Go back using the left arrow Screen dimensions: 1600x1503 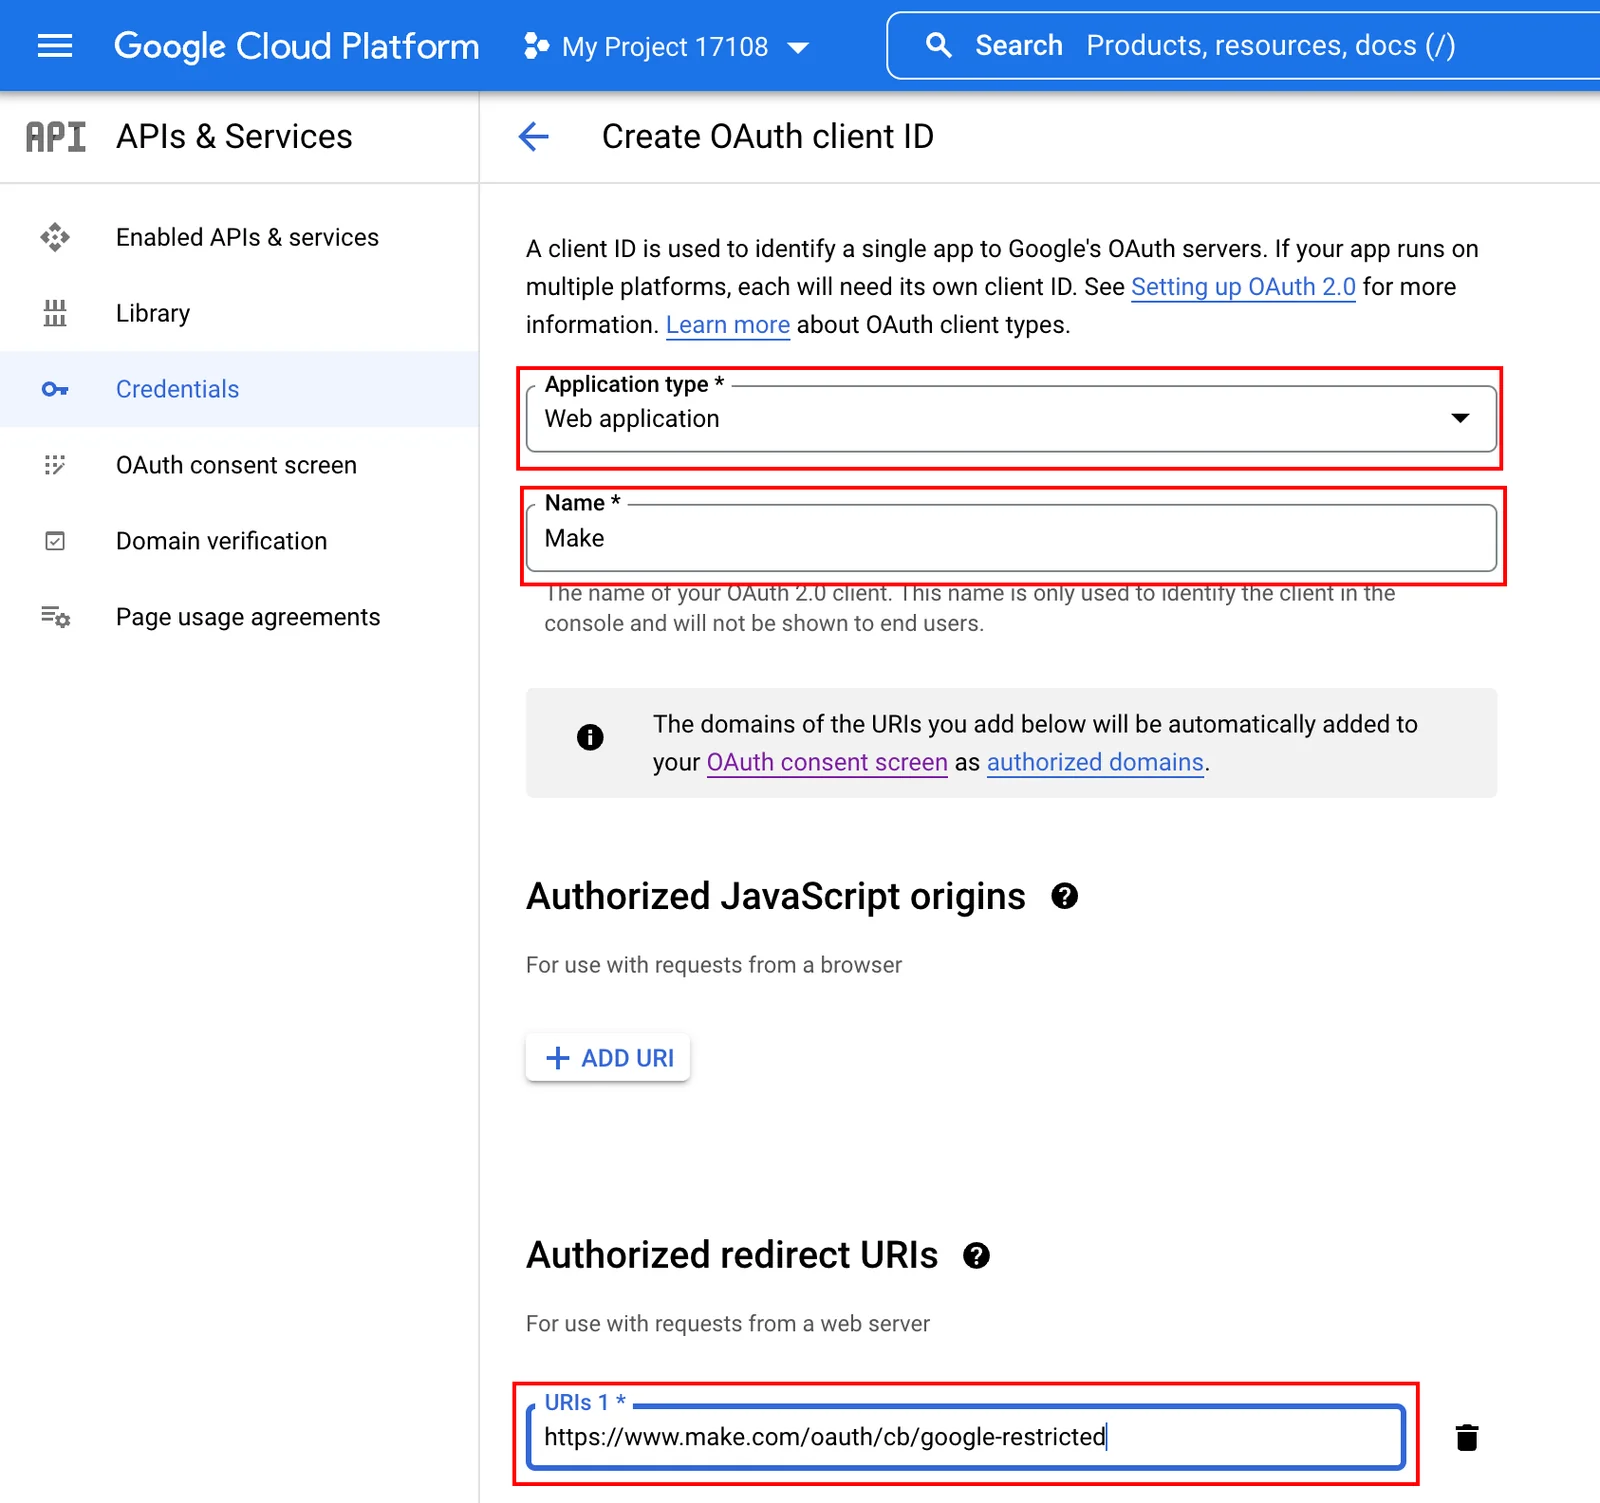[x=534, y=137]
